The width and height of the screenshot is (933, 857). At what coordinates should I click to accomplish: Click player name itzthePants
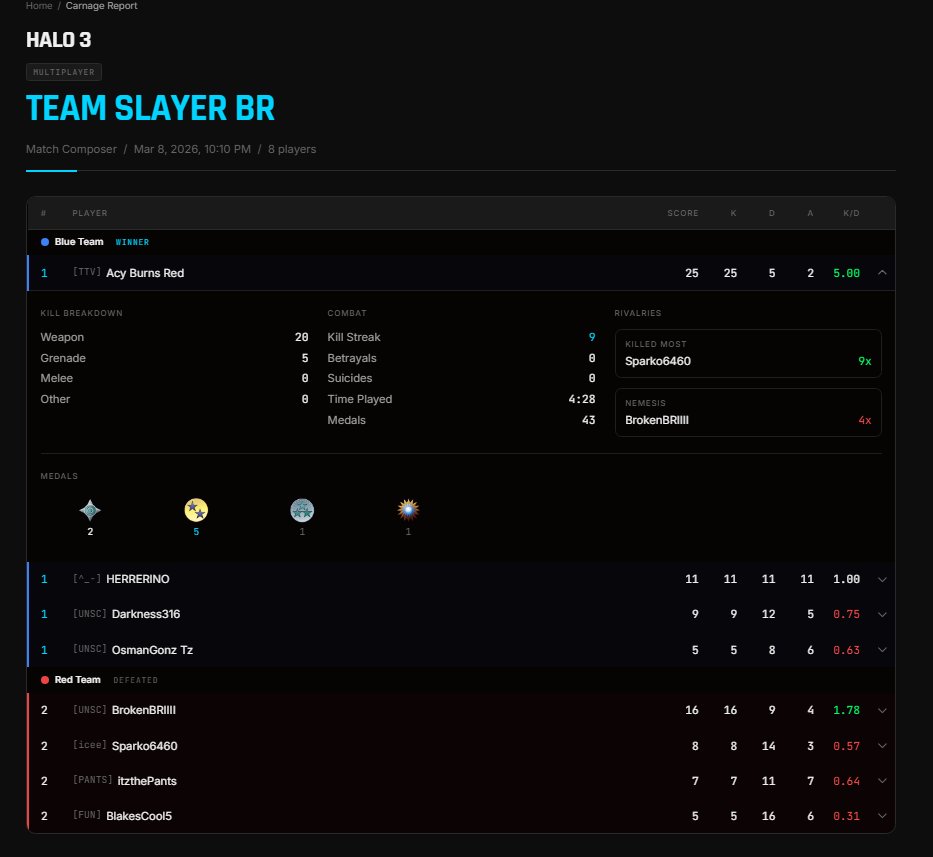pyautogui.click(x=147, y=781)
